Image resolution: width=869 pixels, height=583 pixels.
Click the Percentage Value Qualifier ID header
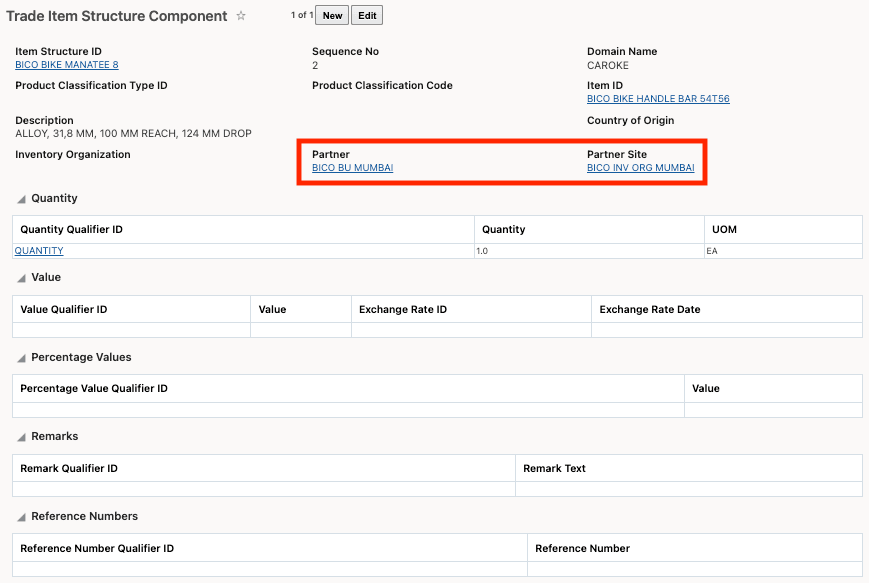tap(94, 389)
